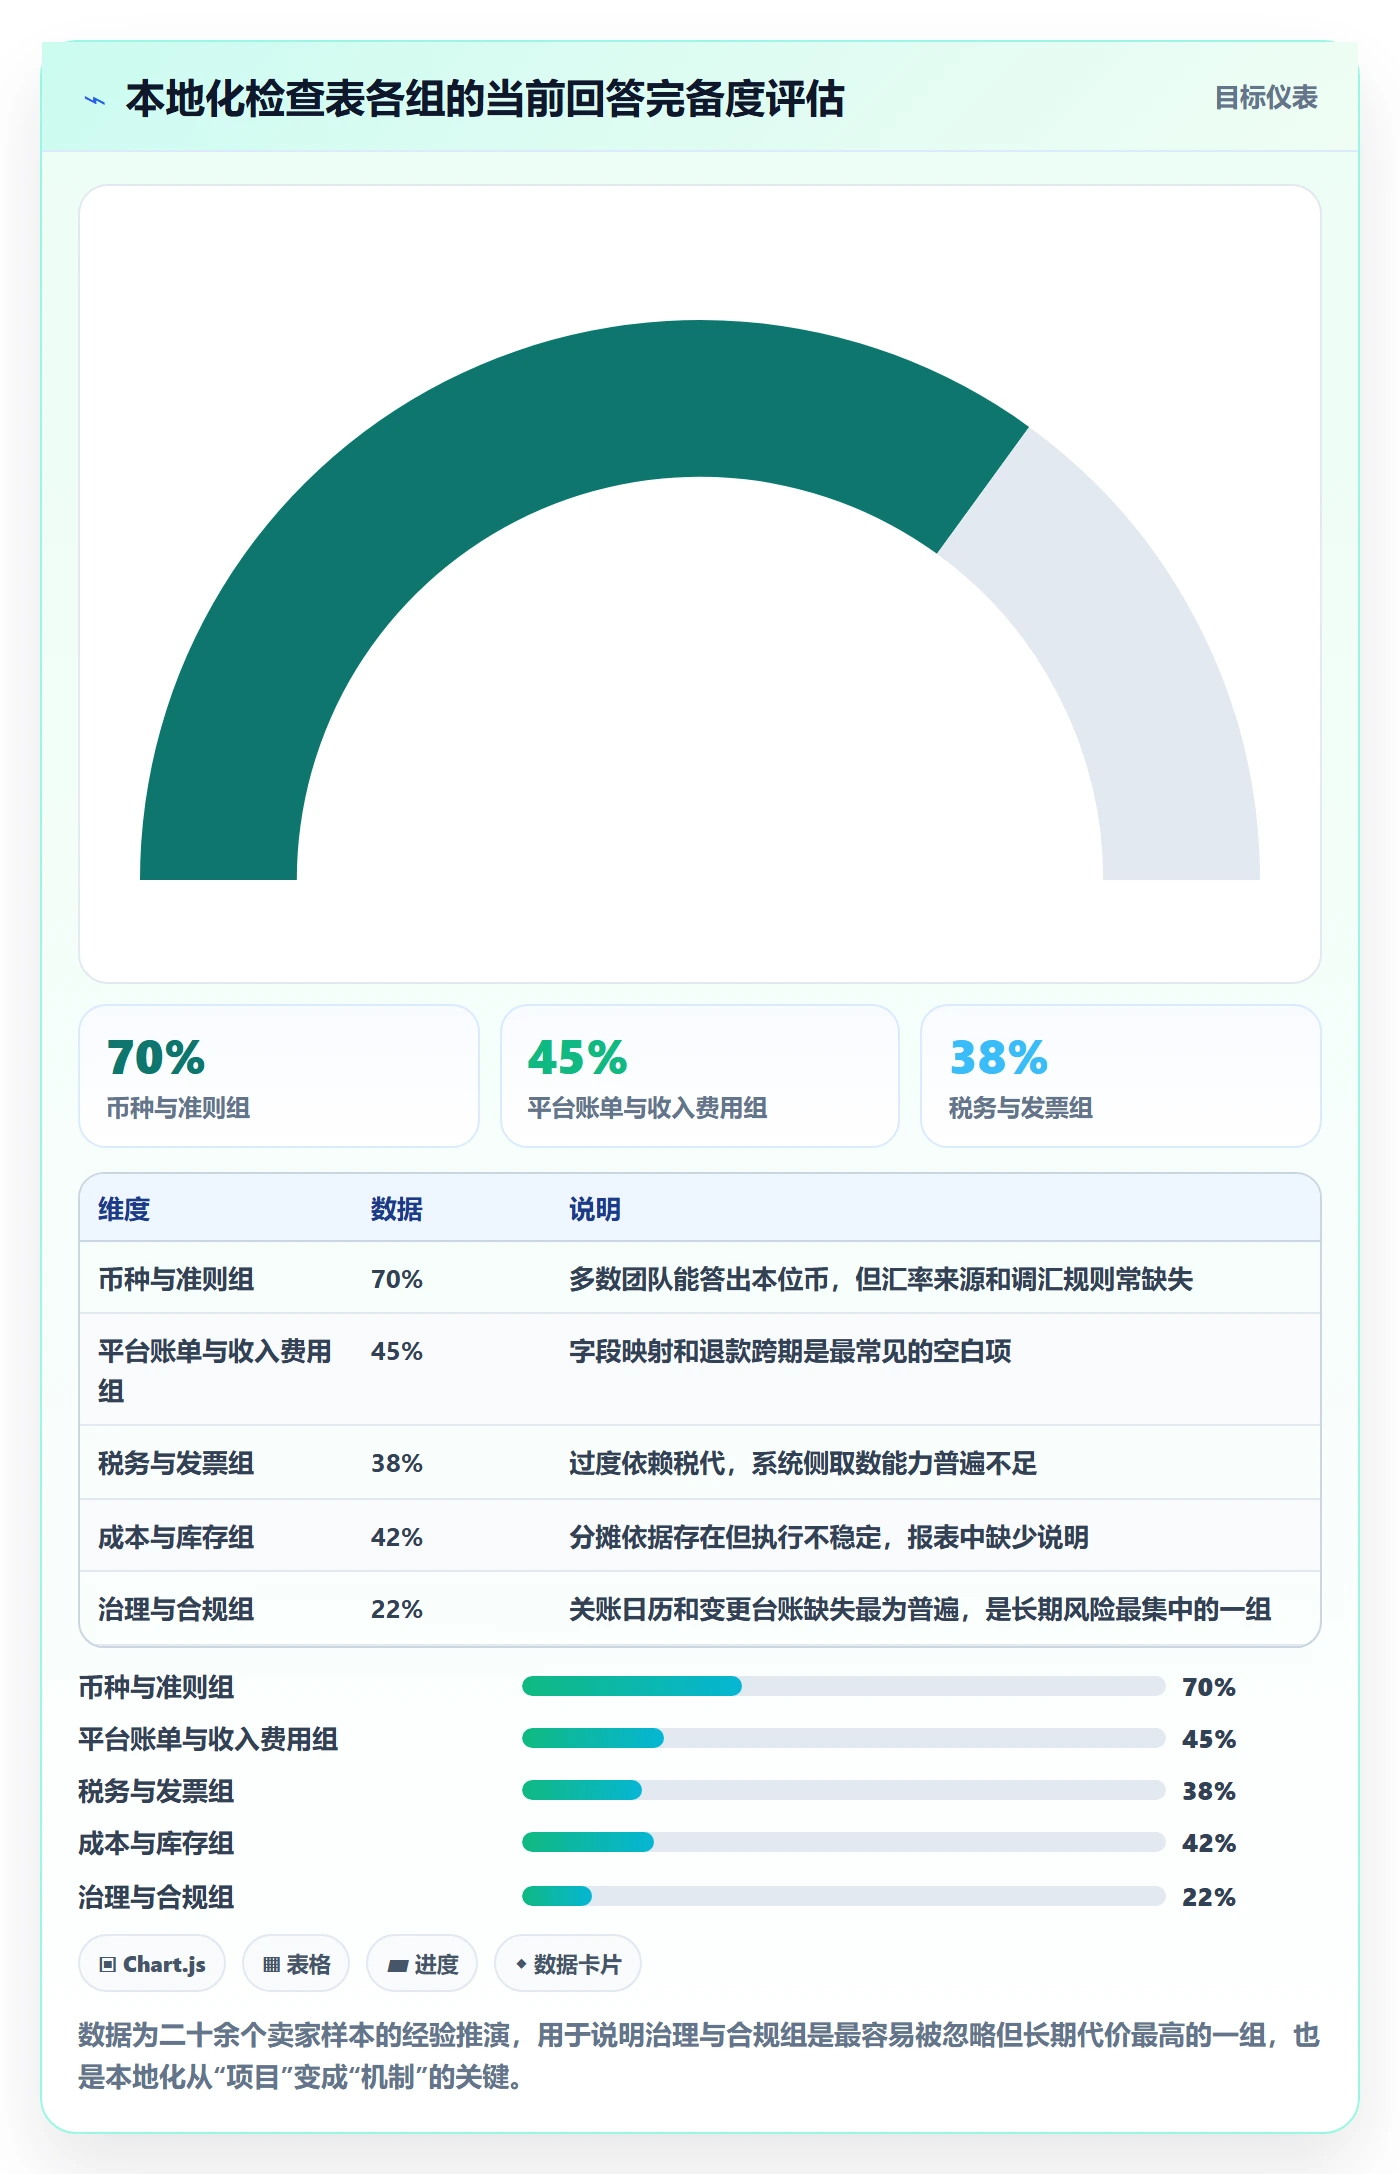Click the 币种与准则组 progress bar
The height and width of the screenshot is (2174, 1400).
click(x=844, y=1686)
